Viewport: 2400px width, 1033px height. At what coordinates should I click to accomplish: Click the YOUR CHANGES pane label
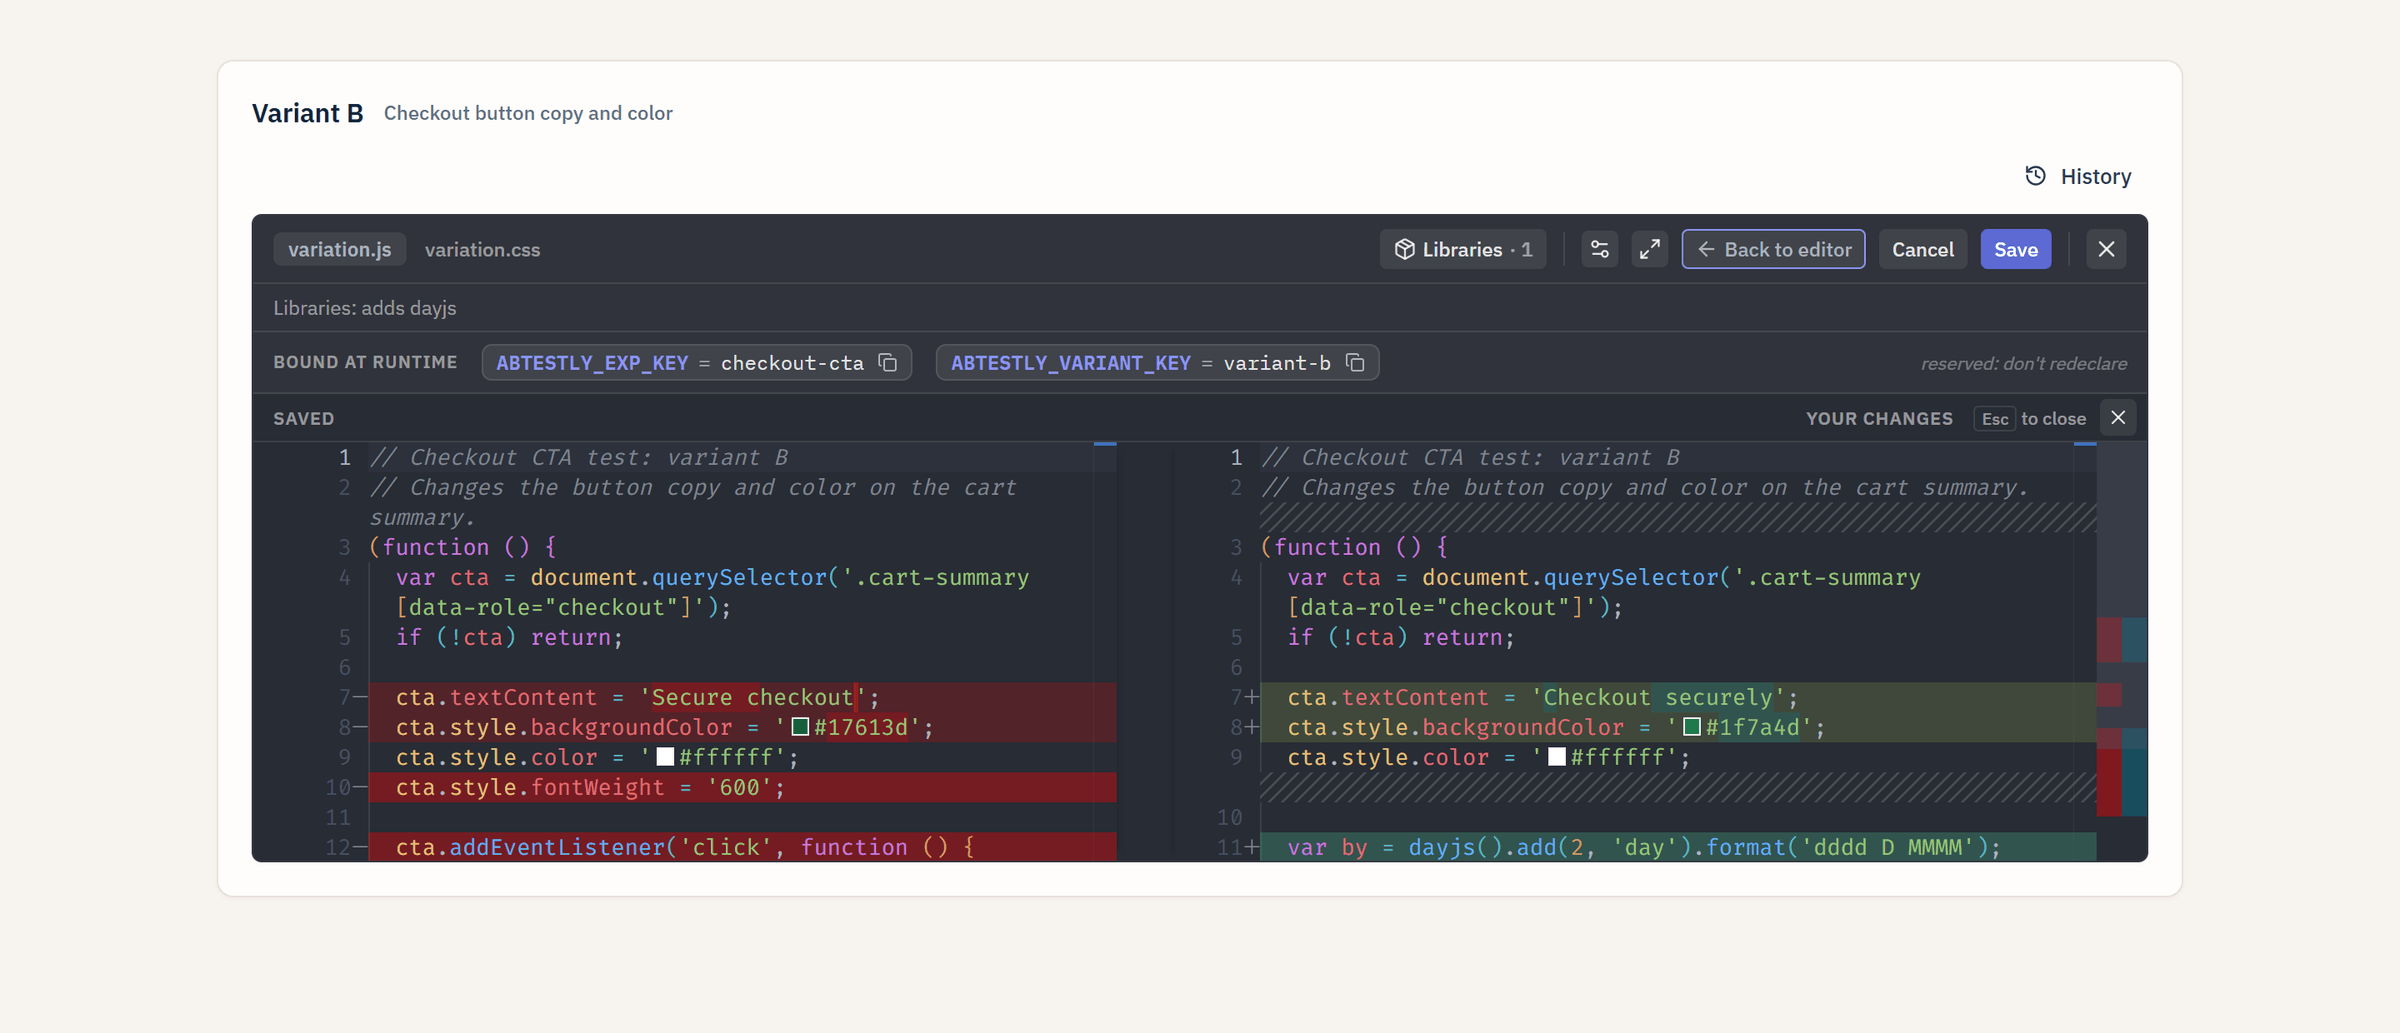[1879, 418]
